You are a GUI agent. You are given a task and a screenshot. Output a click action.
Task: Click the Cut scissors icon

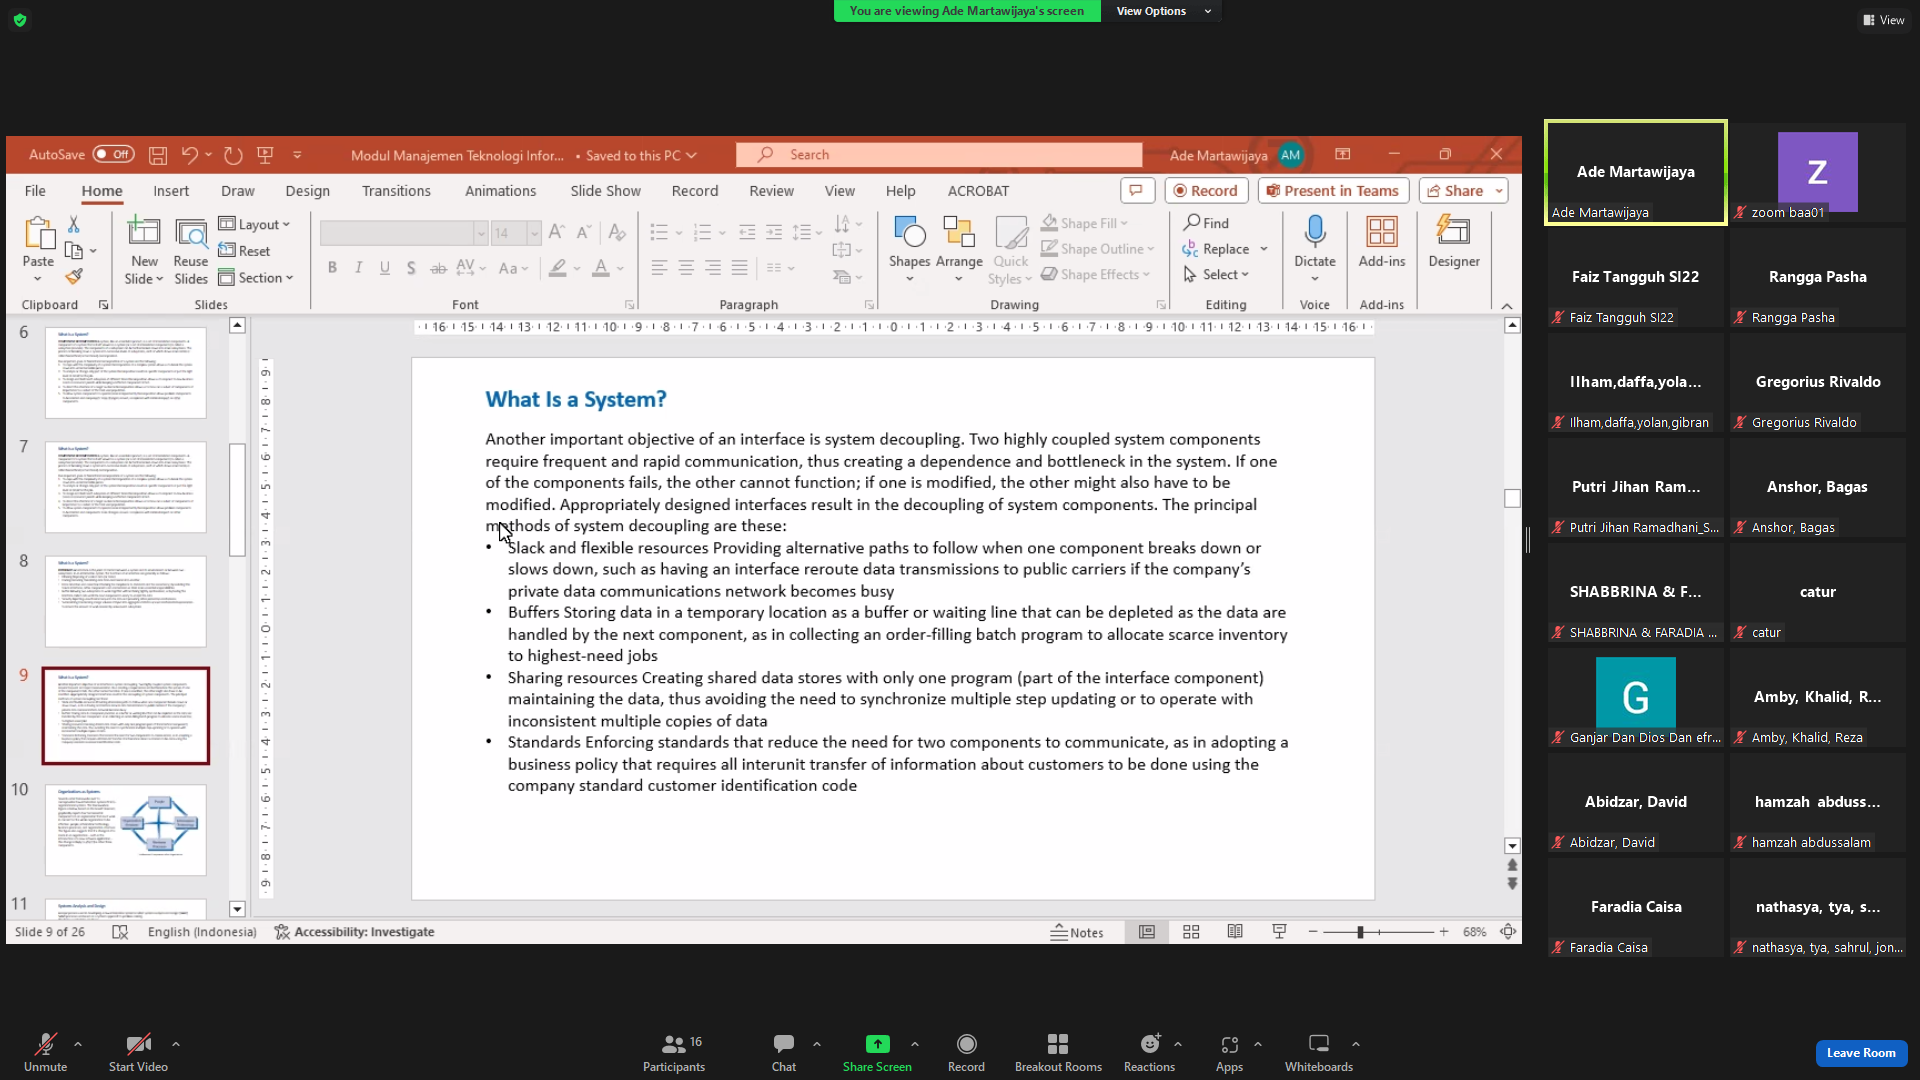(x=73, y=224)
